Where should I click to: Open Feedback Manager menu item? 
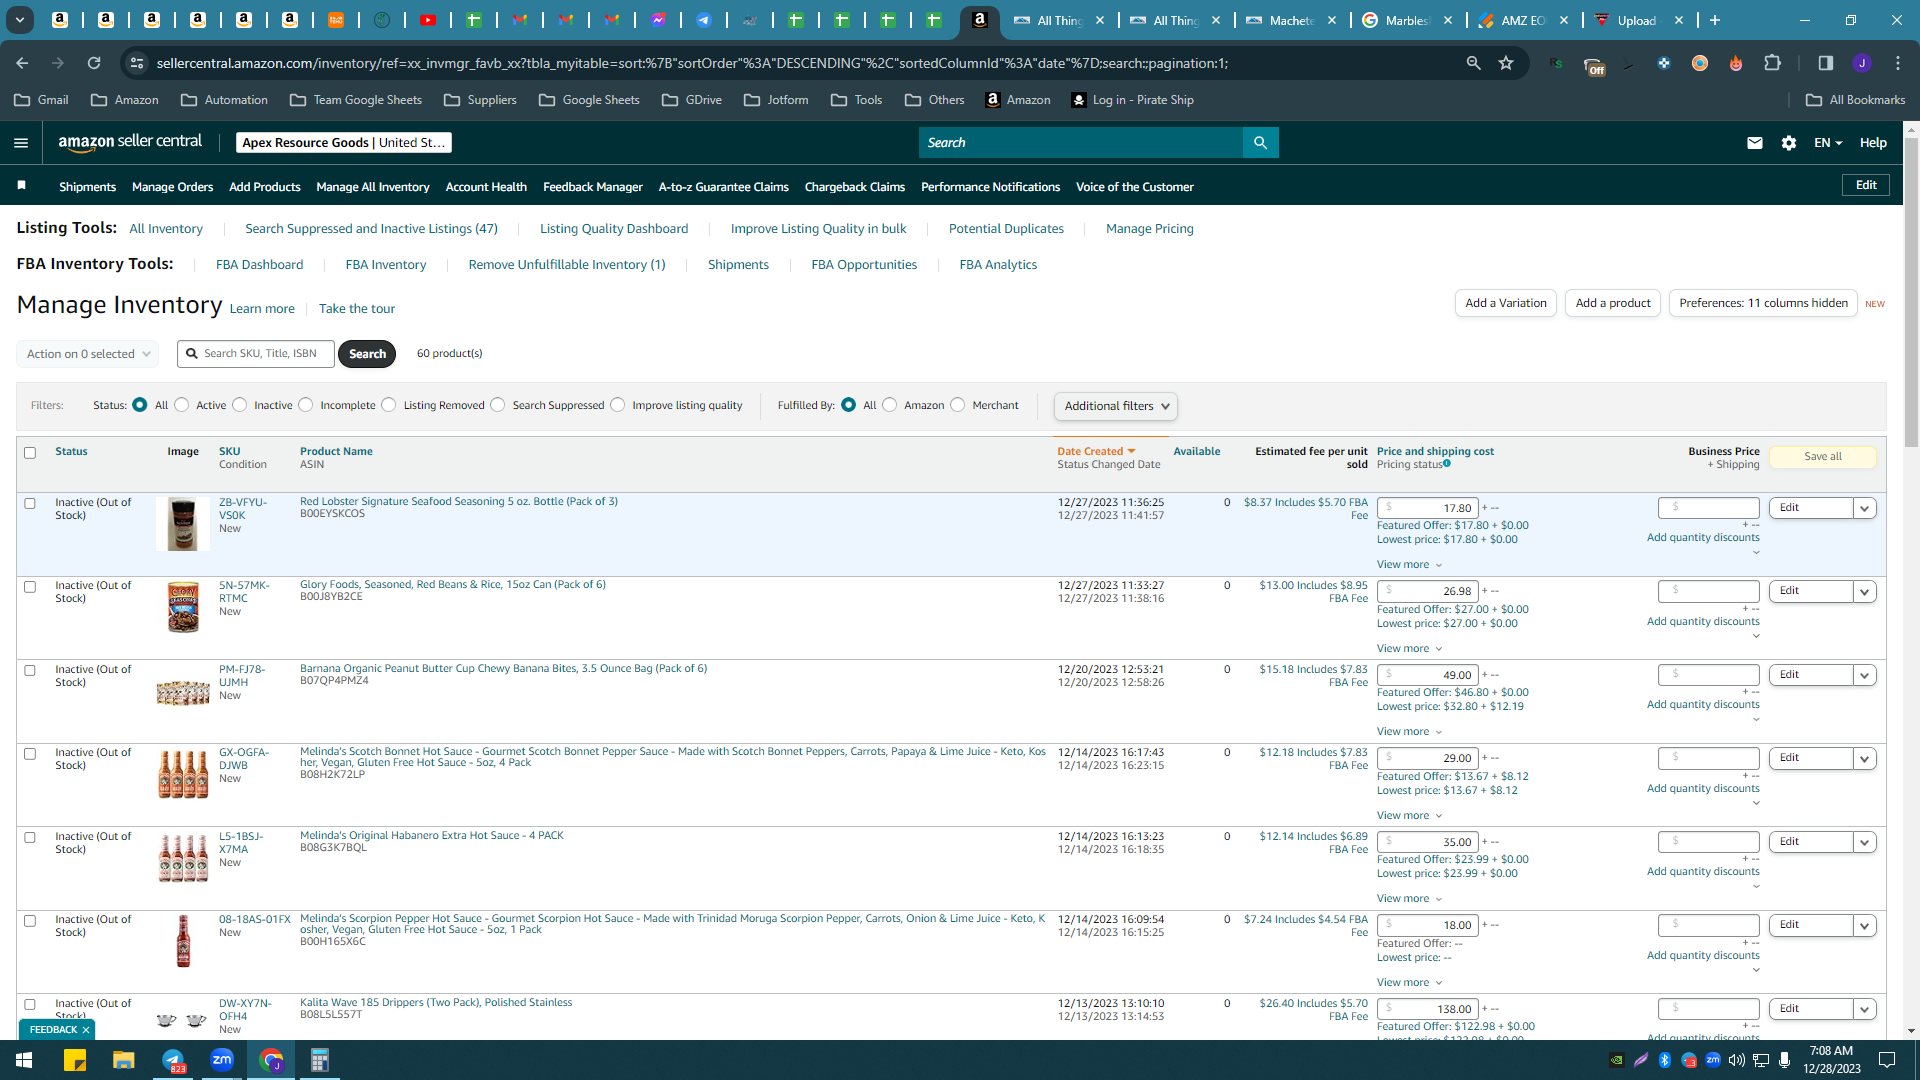(592, 187)
